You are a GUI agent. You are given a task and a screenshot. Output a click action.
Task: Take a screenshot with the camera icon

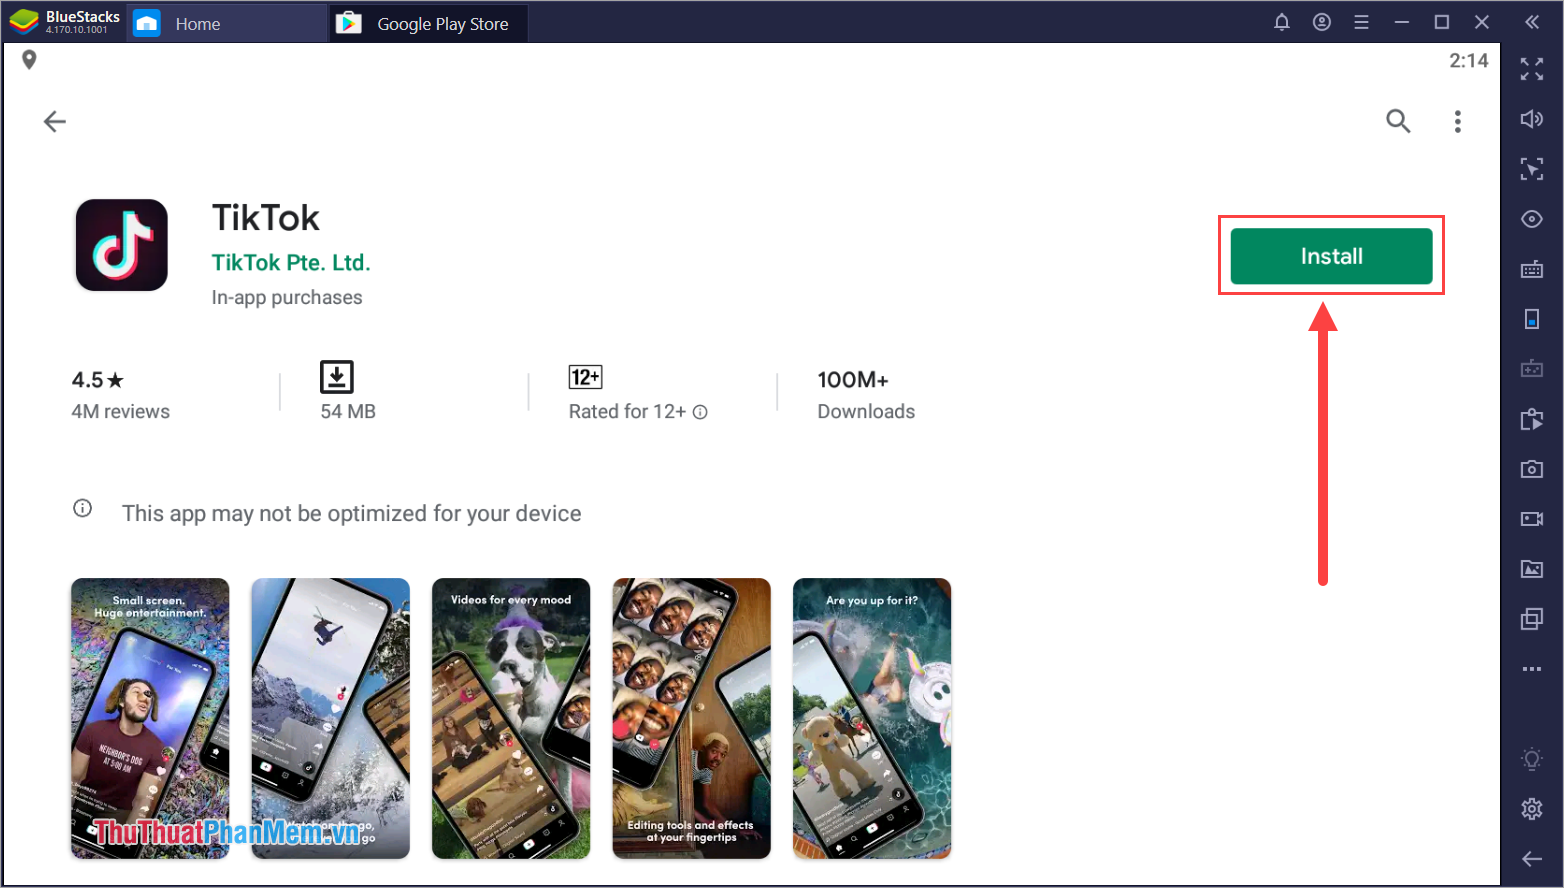[1532, 469]
